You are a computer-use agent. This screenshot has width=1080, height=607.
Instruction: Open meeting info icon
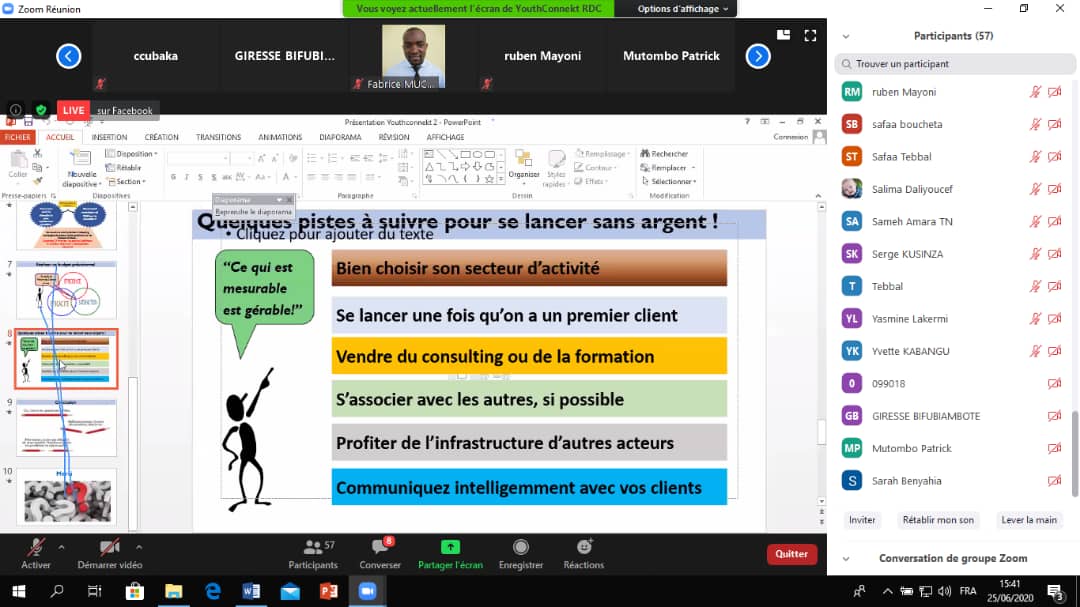point(15,110)
